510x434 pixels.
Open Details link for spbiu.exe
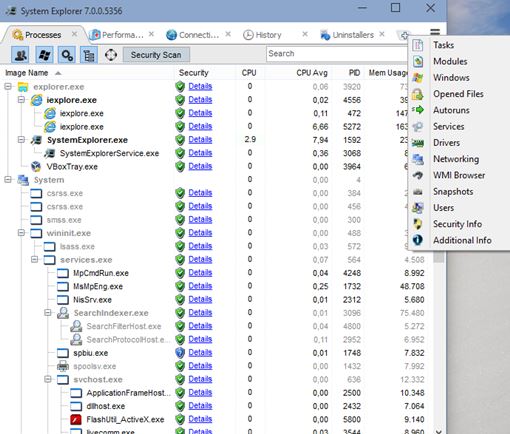200,353
